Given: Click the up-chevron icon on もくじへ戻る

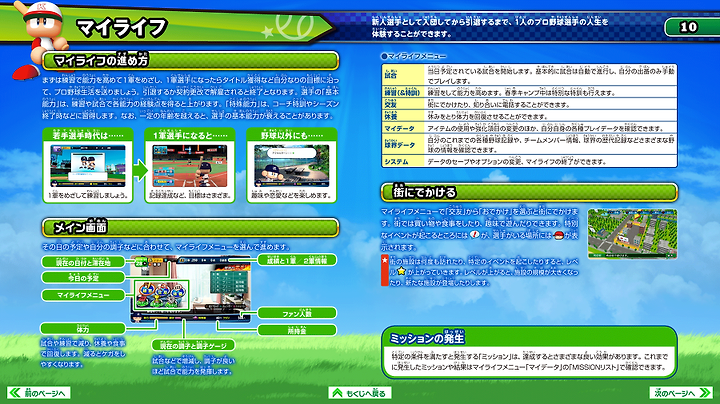Looking at the screenshot, I should [x=338, y=393].
